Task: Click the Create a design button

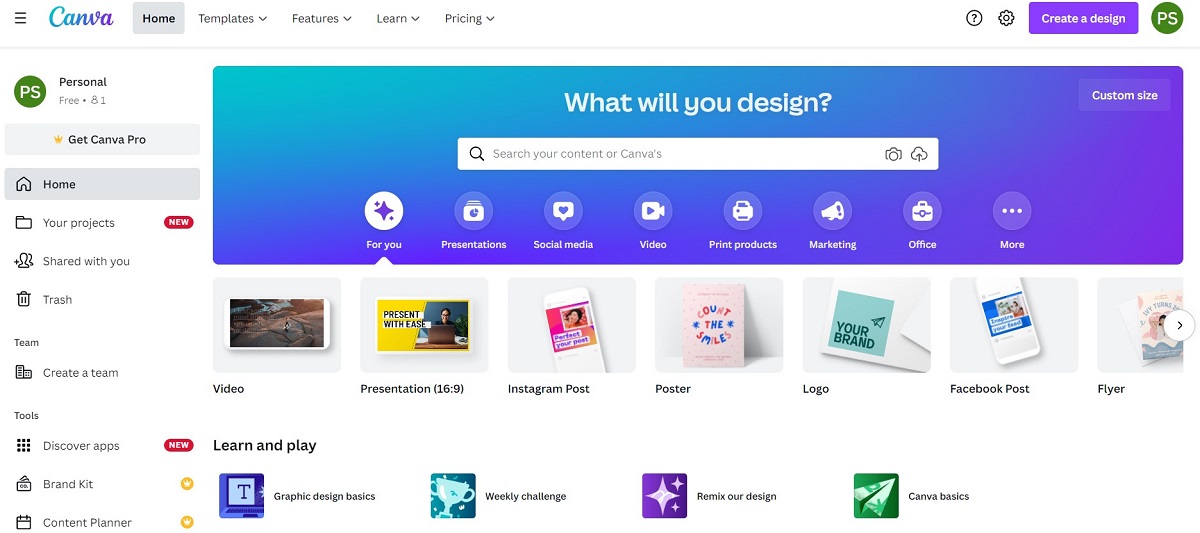Action: coord(1083,18)
